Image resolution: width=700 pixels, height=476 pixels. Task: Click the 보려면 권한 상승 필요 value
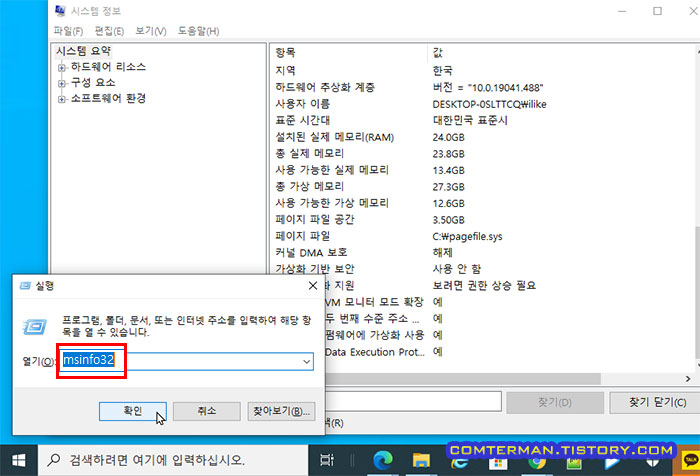coord(484,285)
